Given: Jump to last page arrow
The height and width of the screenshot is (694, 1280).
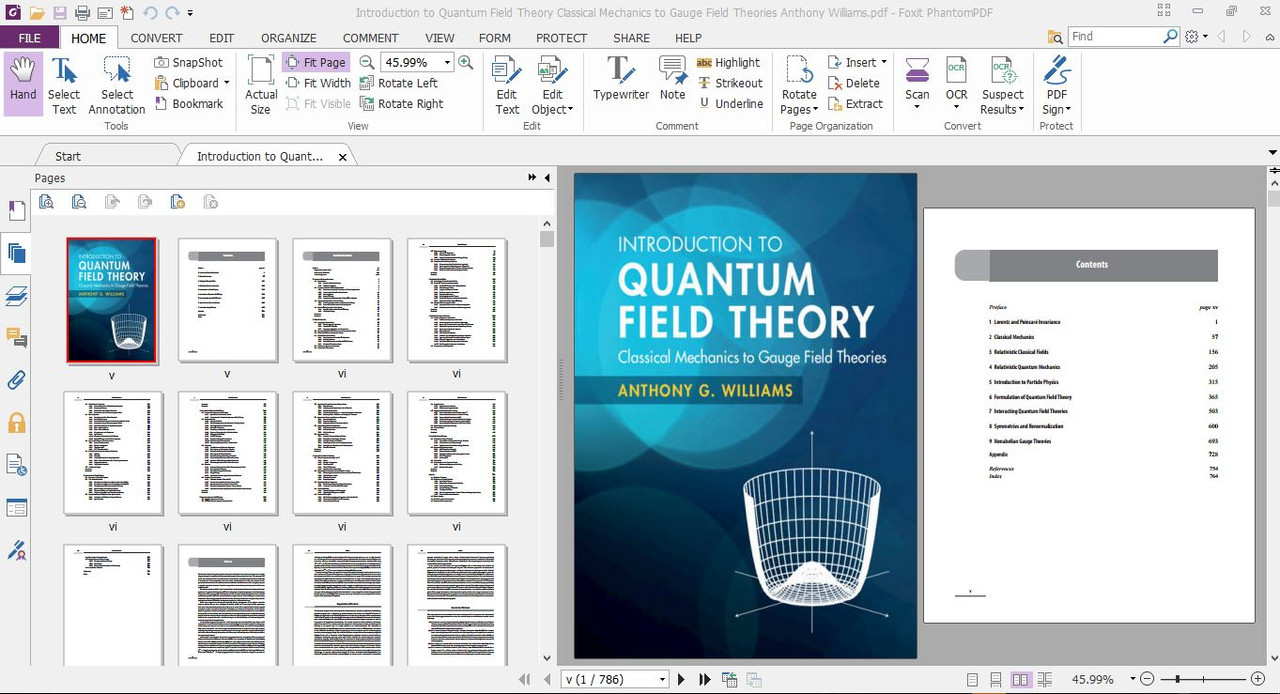Looking at the screenshot, I should [704, 679].
